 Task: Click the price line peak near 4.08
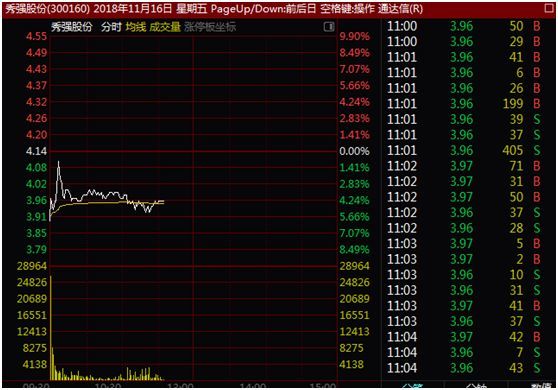[59, 163]
